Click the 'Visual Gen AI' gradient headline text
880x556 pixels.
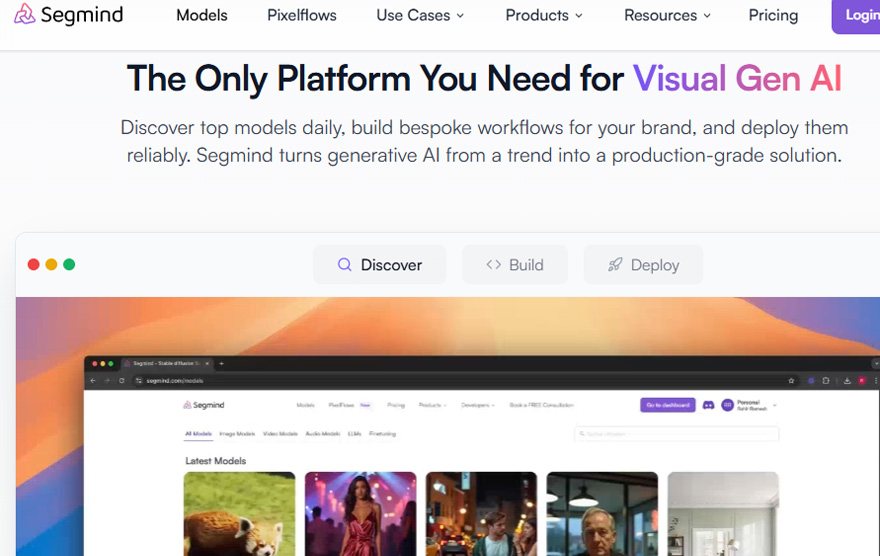[737, 78]
